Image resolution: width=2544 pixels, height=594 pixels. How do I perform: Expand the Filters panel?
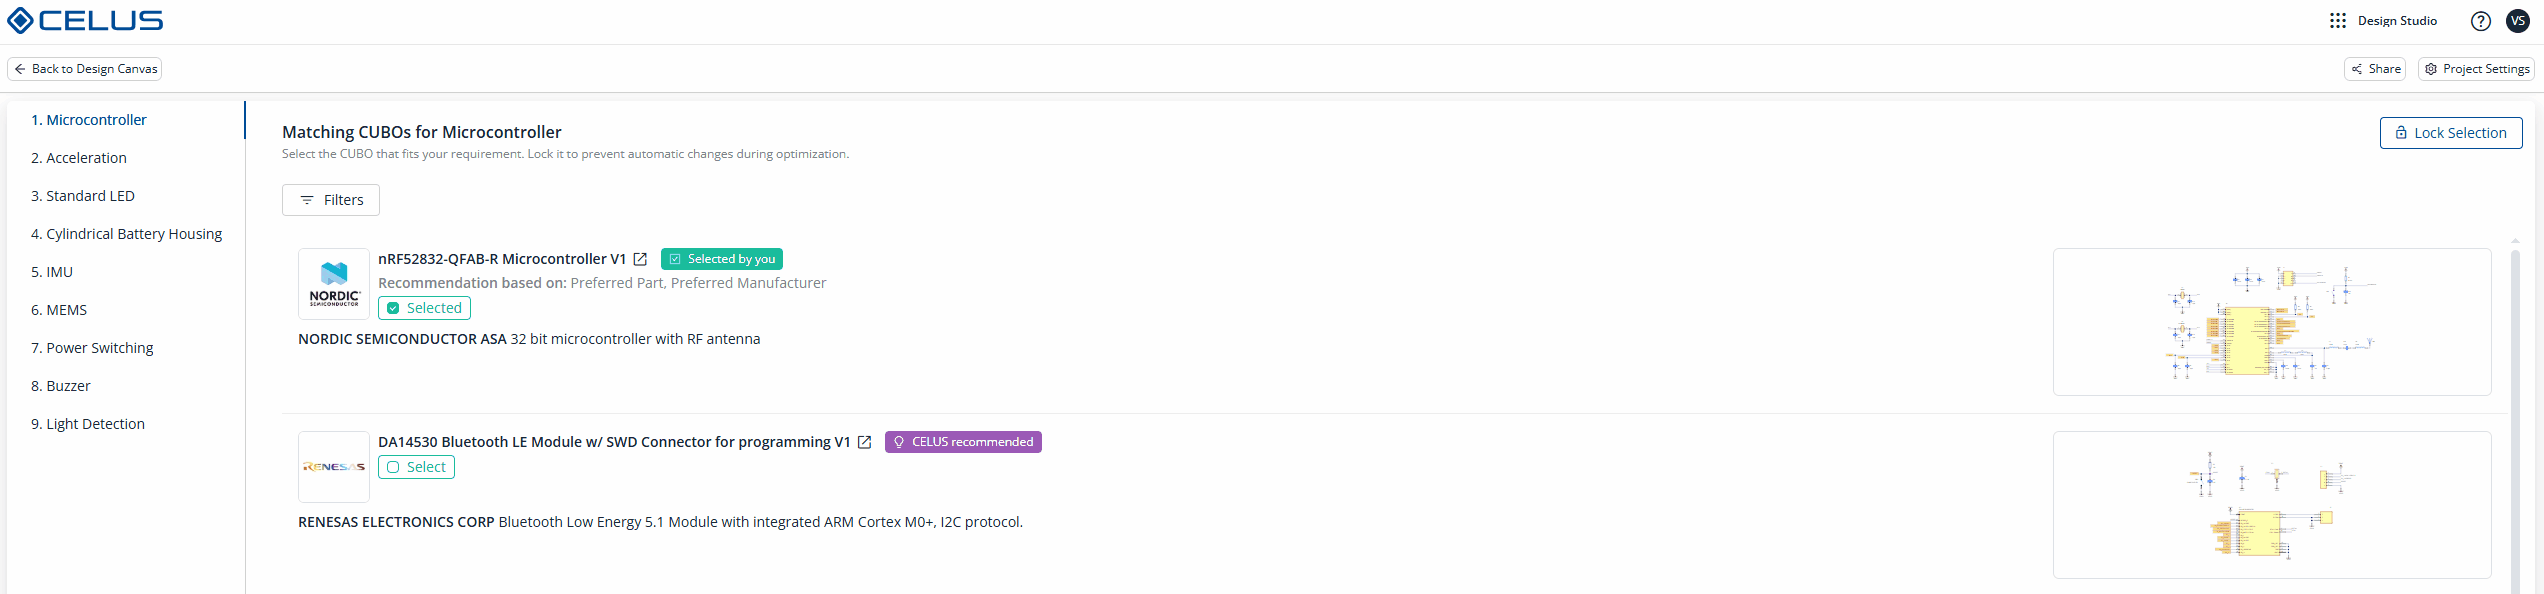click(331, 200)
